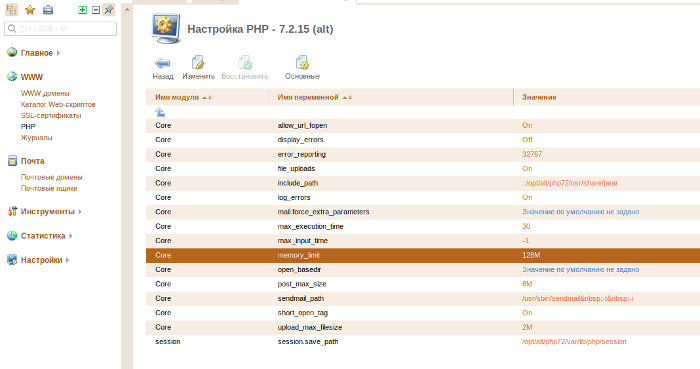Expand the Главное menu arrow
This screenshot has width=700, height=369.
coord(58,53)
